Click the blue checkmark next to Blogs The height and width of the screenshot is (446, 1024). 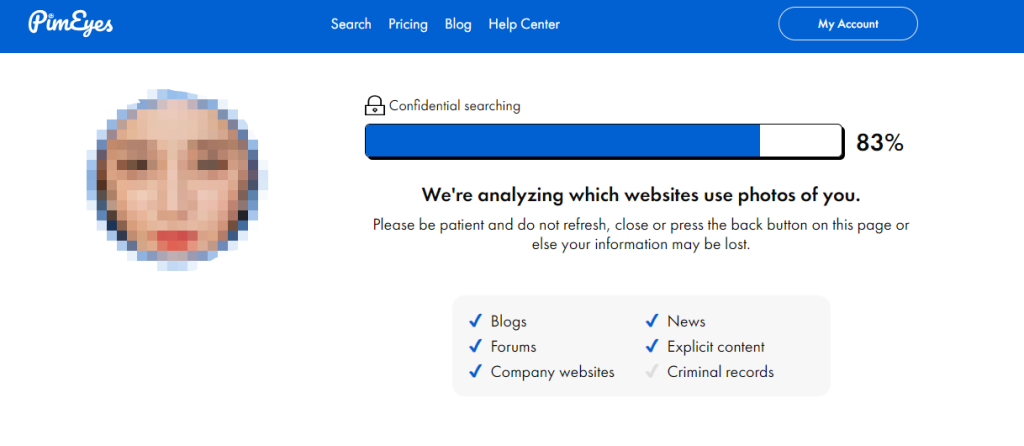476,321
